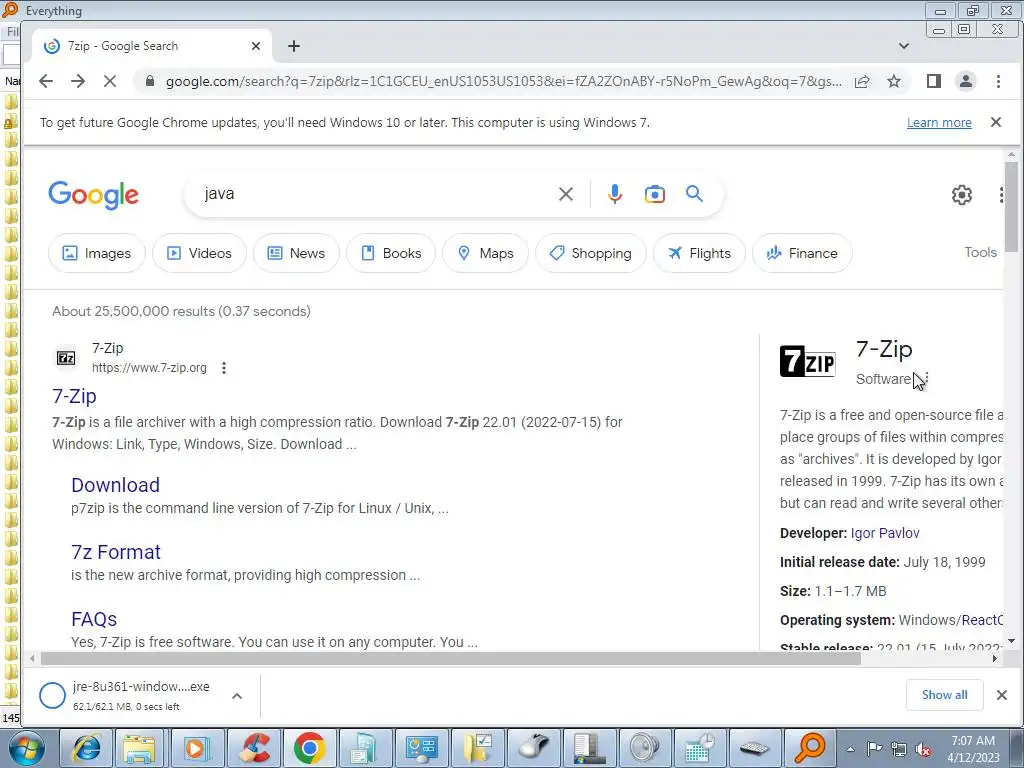The width and height of the screenshot is (1024, 768).
Task: Open the 7z Format sitelink
Action: (116, 552)
